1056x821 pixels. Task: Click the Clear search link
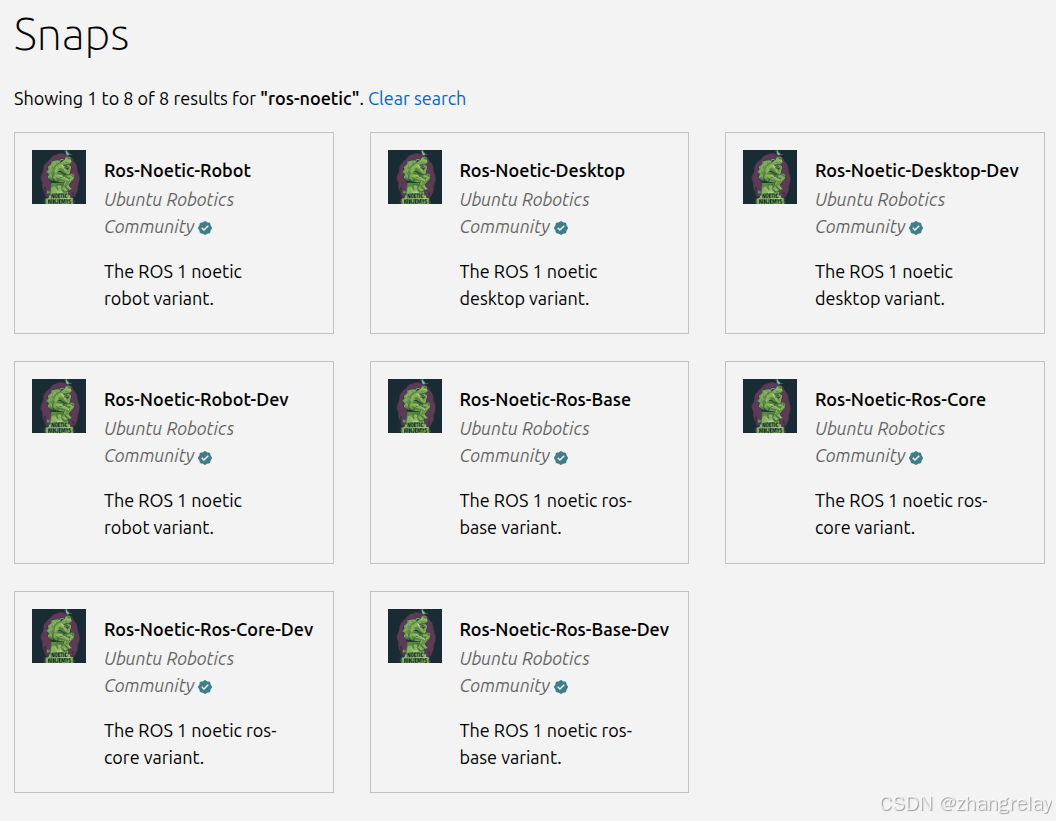(x=417, y=98)
